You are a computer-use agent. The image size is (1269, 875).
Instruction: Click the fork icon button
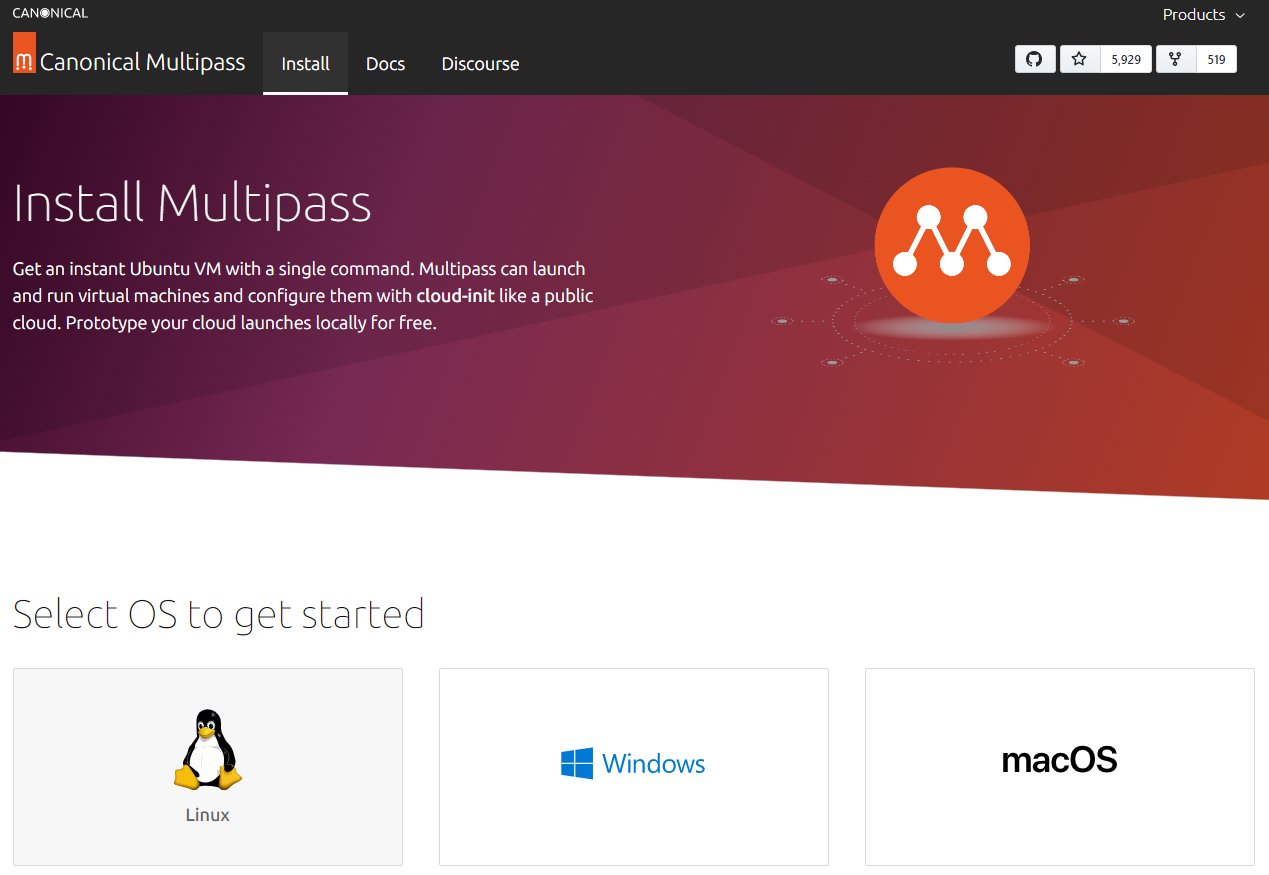tap(1175, 59)
